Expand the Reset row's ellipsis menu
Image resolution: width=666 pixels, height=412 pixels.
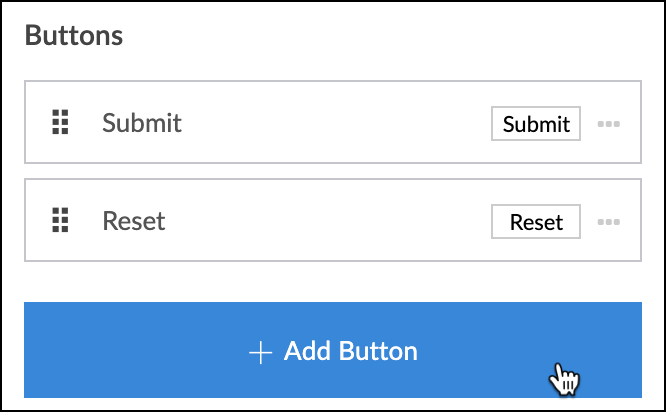(x=609, y=222)
